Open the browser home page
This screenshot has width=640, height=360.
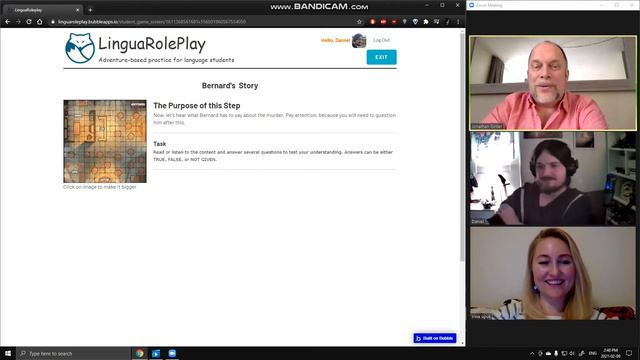click(x=40, y=22)
